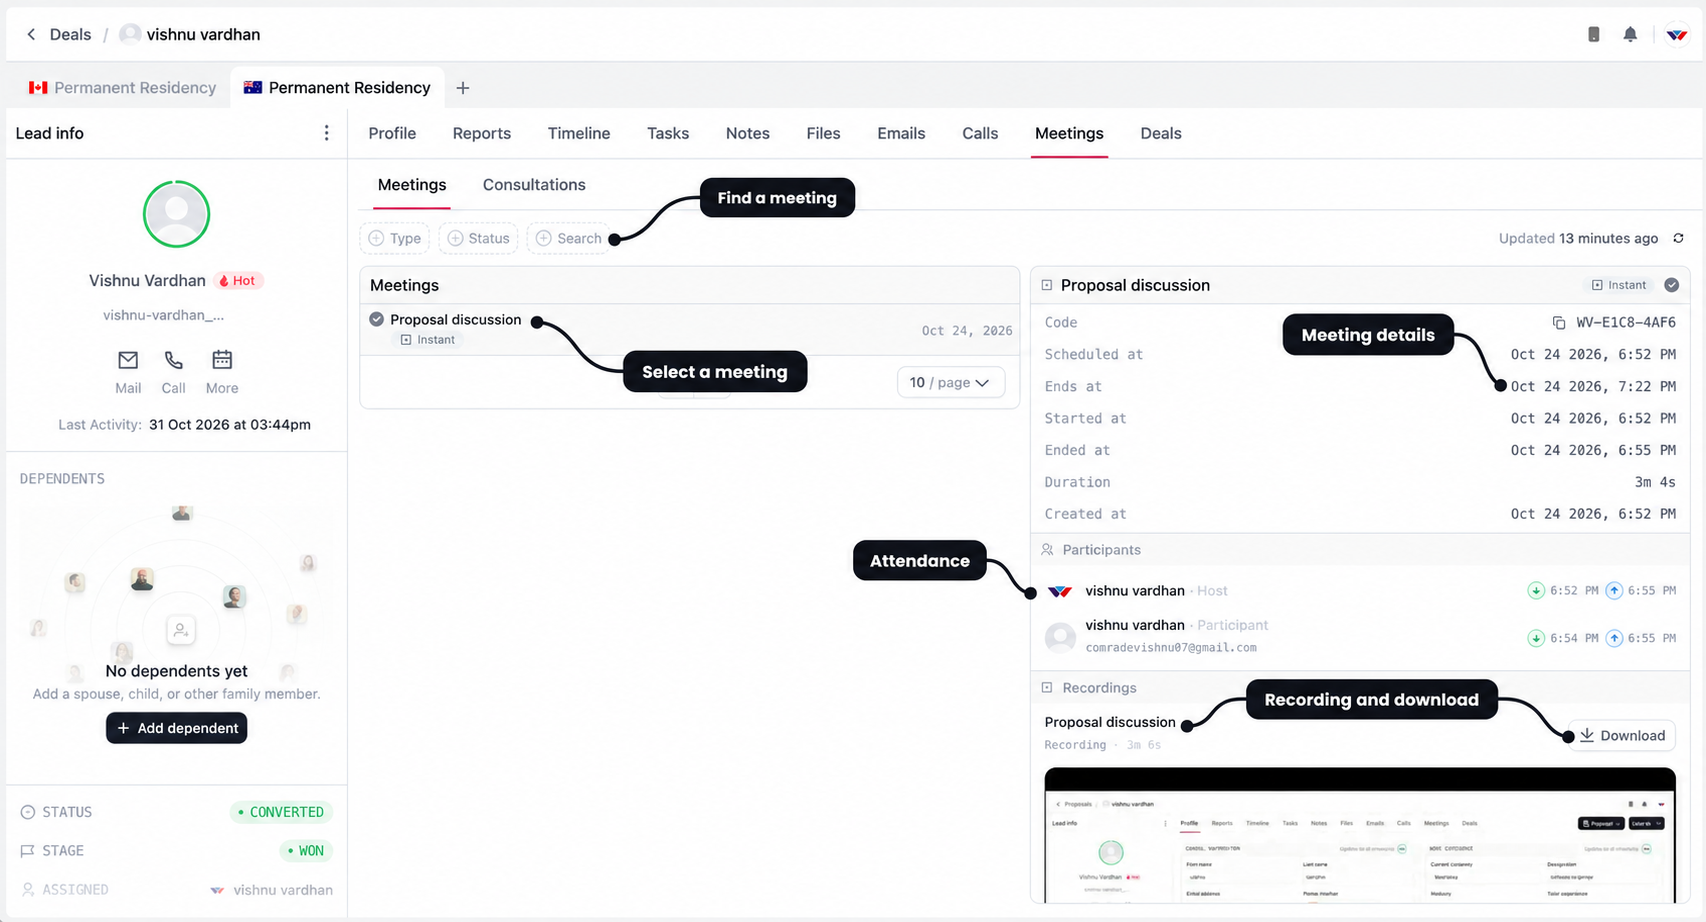This screenshot has height=922, width=1706.
Task: Open the Notes tab
Action: pos(748,133)
